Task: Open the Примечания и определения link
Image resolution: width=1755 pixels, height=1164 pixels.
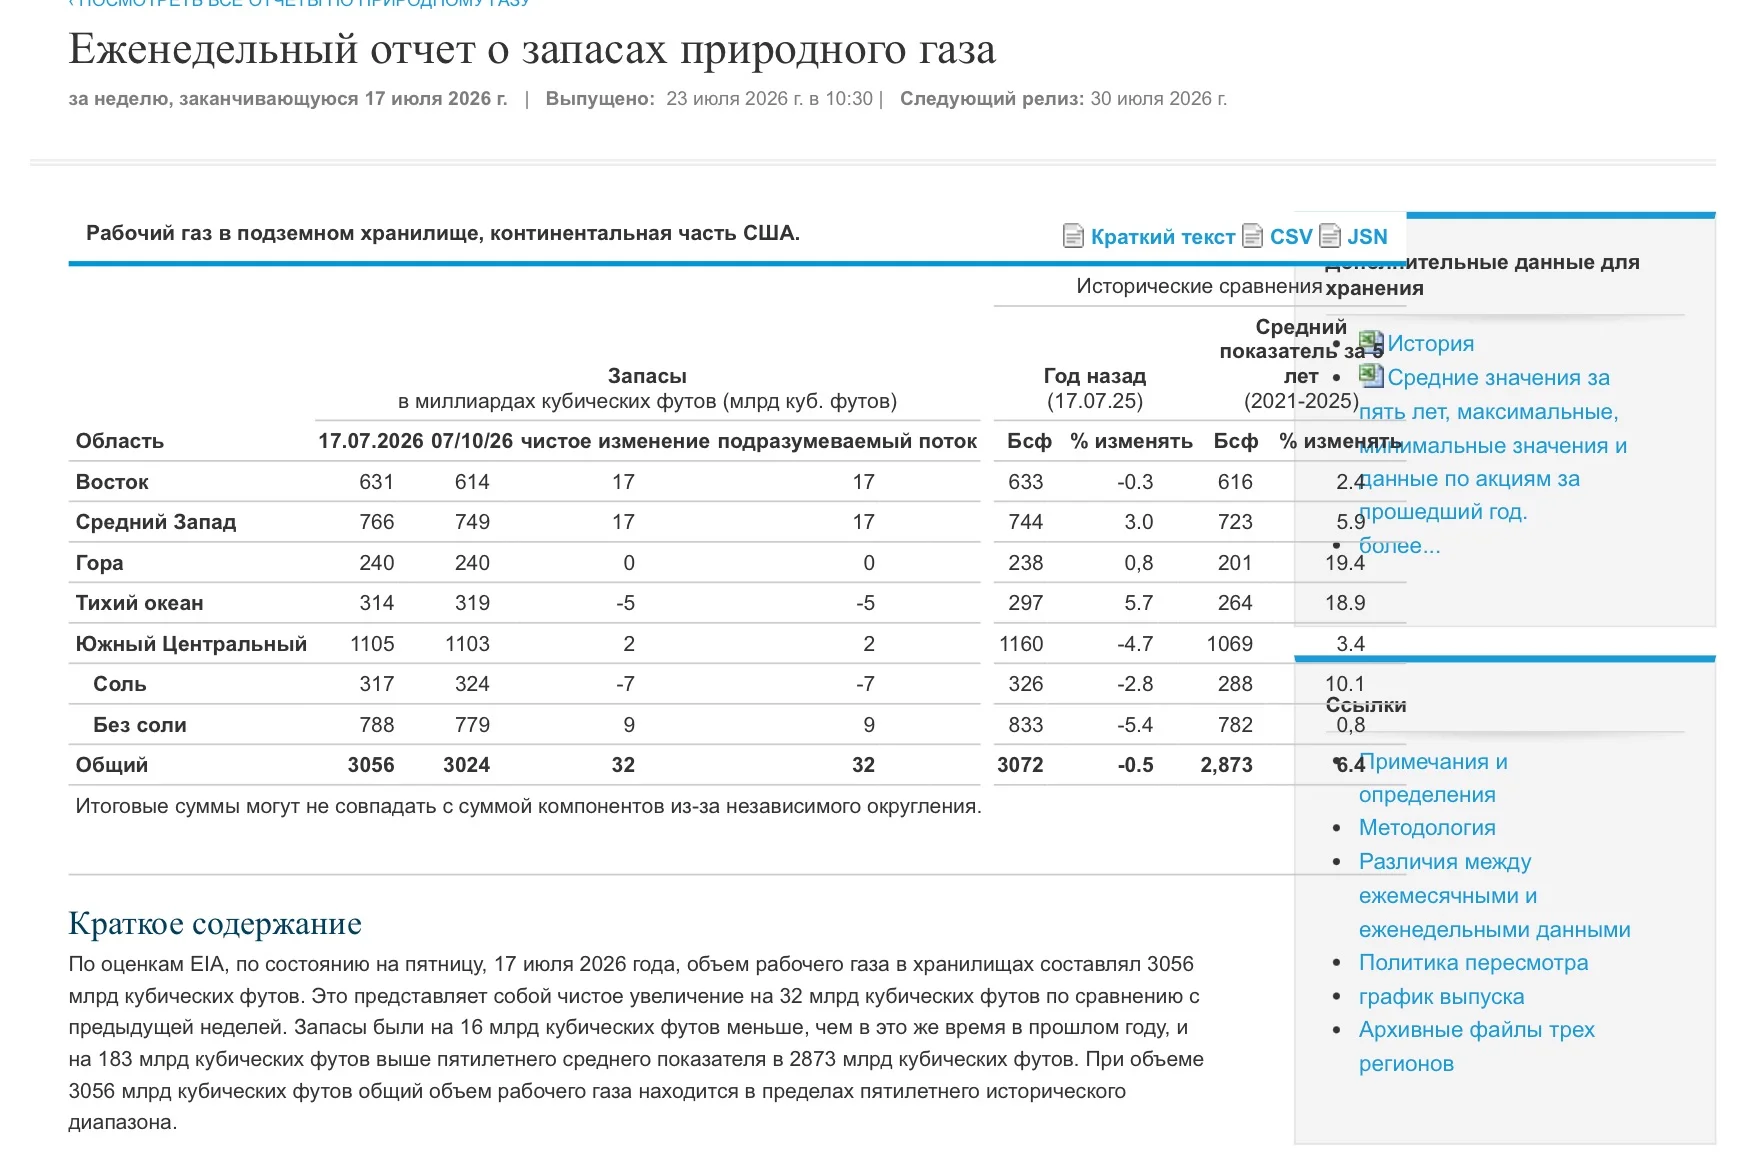Action: click(x=1433, y=778)
